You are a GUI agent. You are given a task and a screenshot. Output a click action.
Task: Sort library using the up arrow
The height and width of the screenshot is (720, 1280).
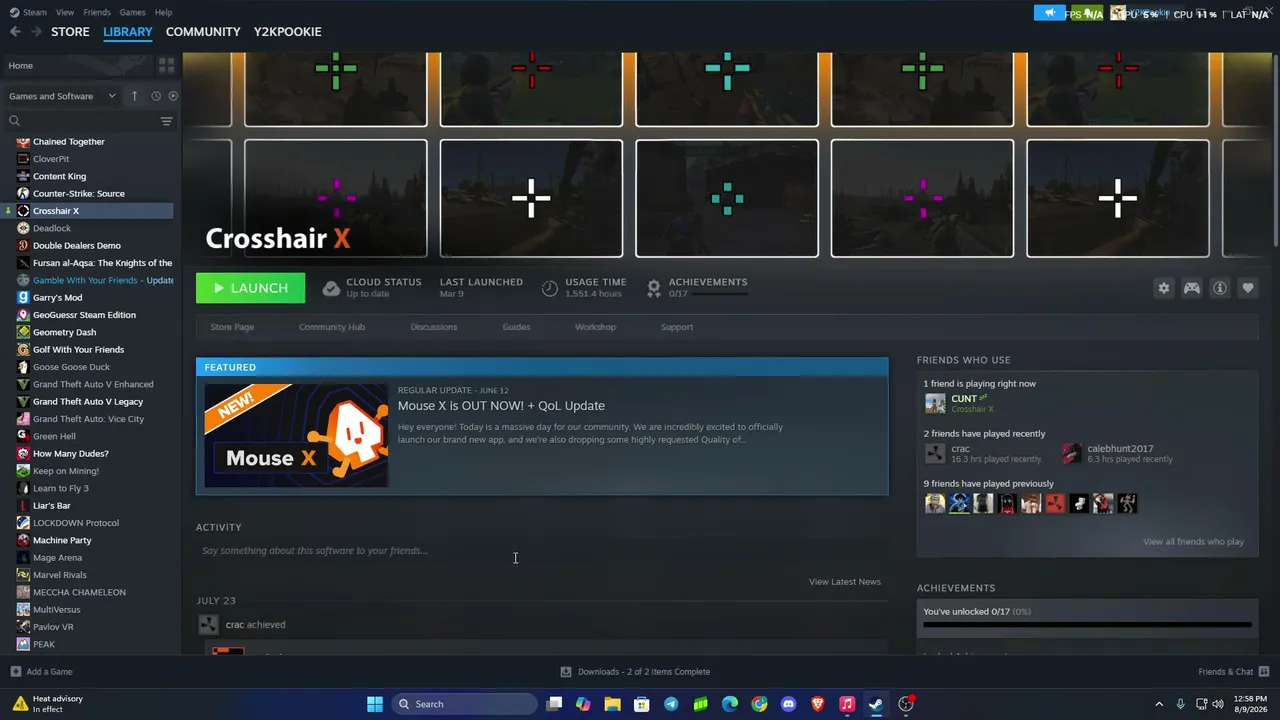pos(134,96)
